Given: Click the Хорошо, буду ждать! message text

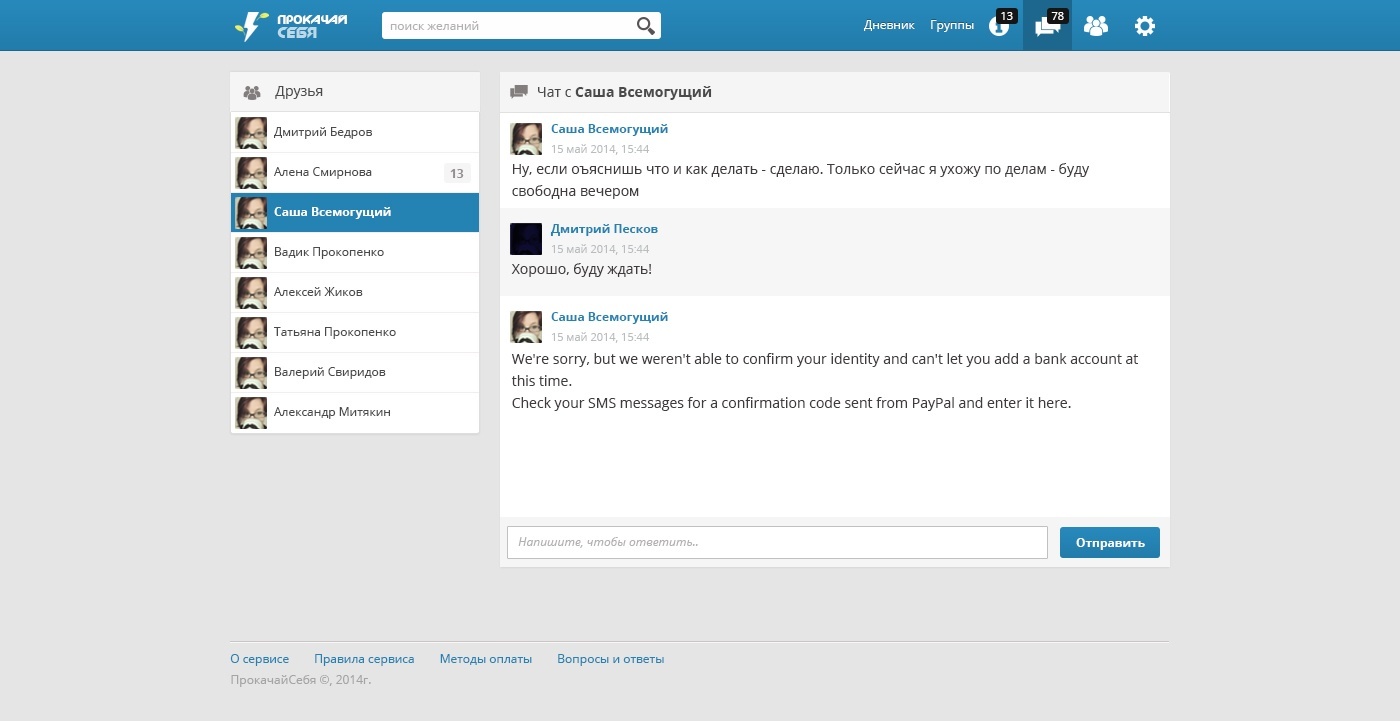Looking at the screenshot, I should pyautogui.click(x=582, y=269).
